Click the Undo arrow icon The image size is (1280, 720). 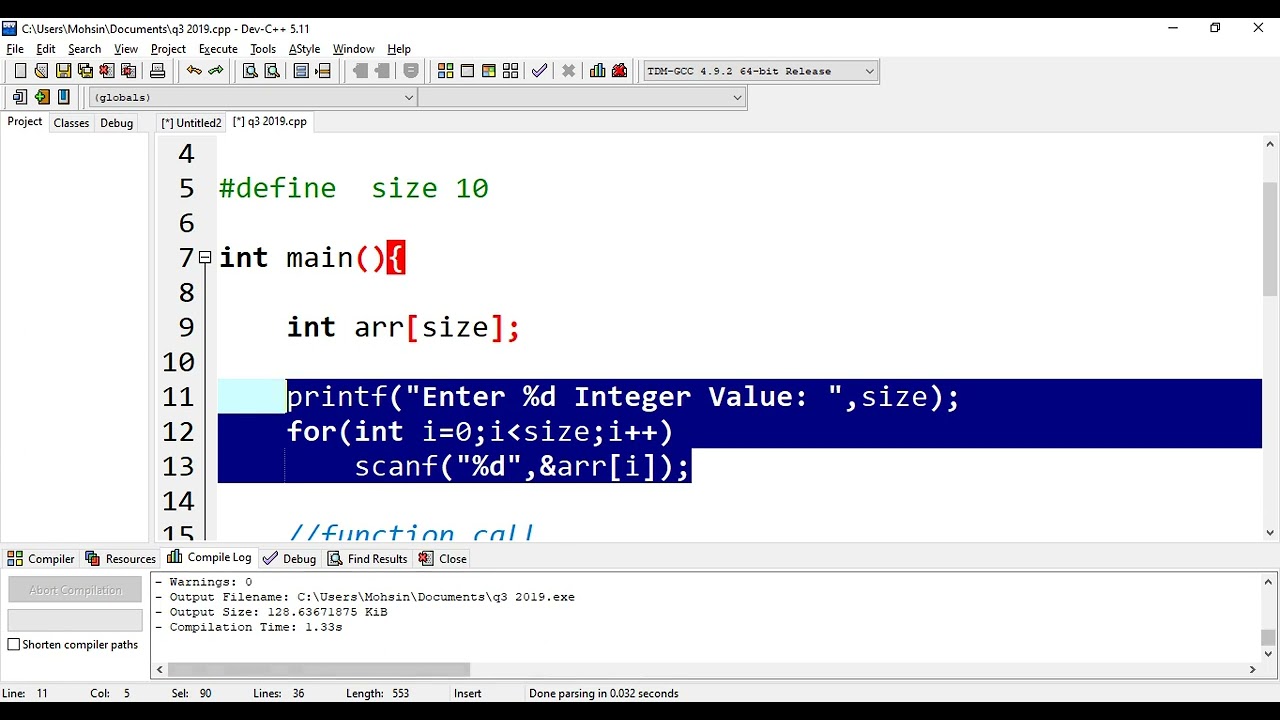pyautogui.click(x=194, y=71)
